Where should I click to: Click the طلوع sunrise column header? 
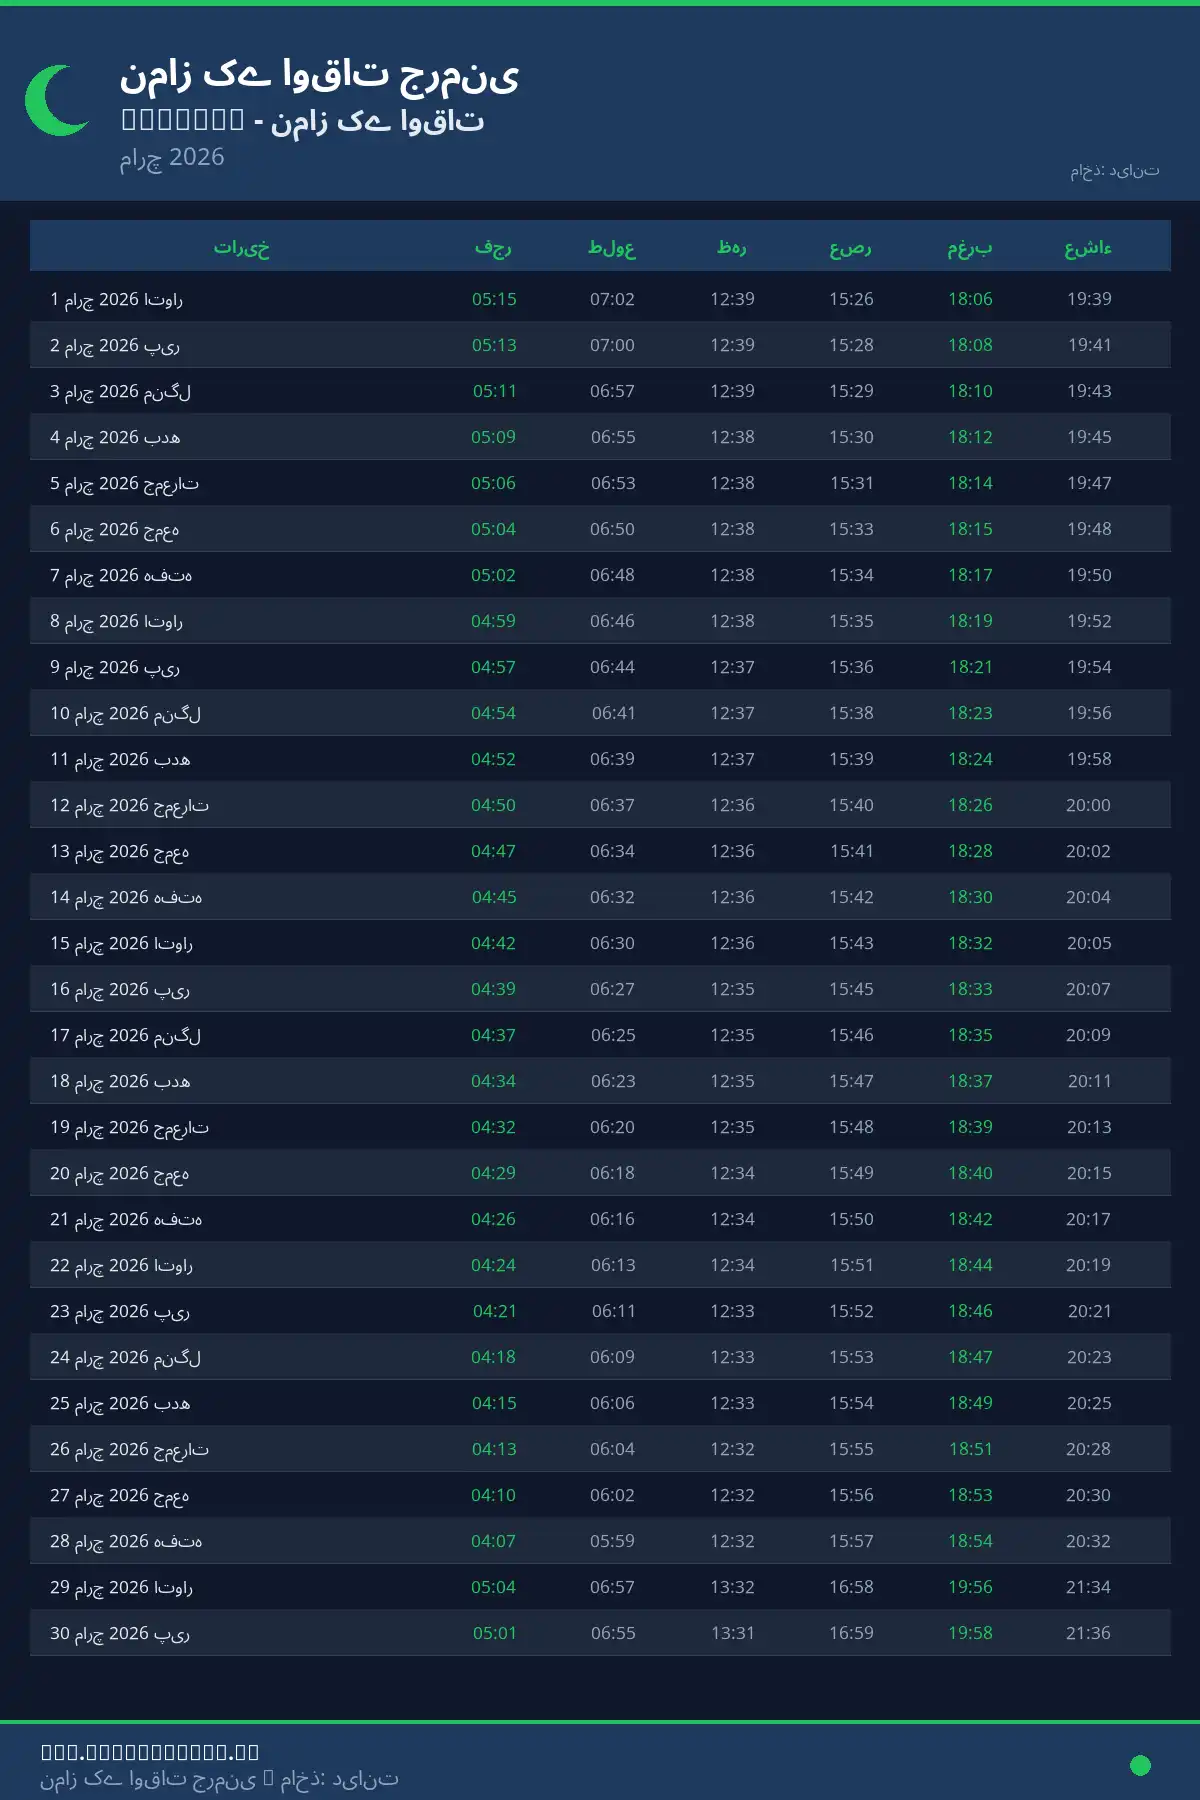pos(612,247)
